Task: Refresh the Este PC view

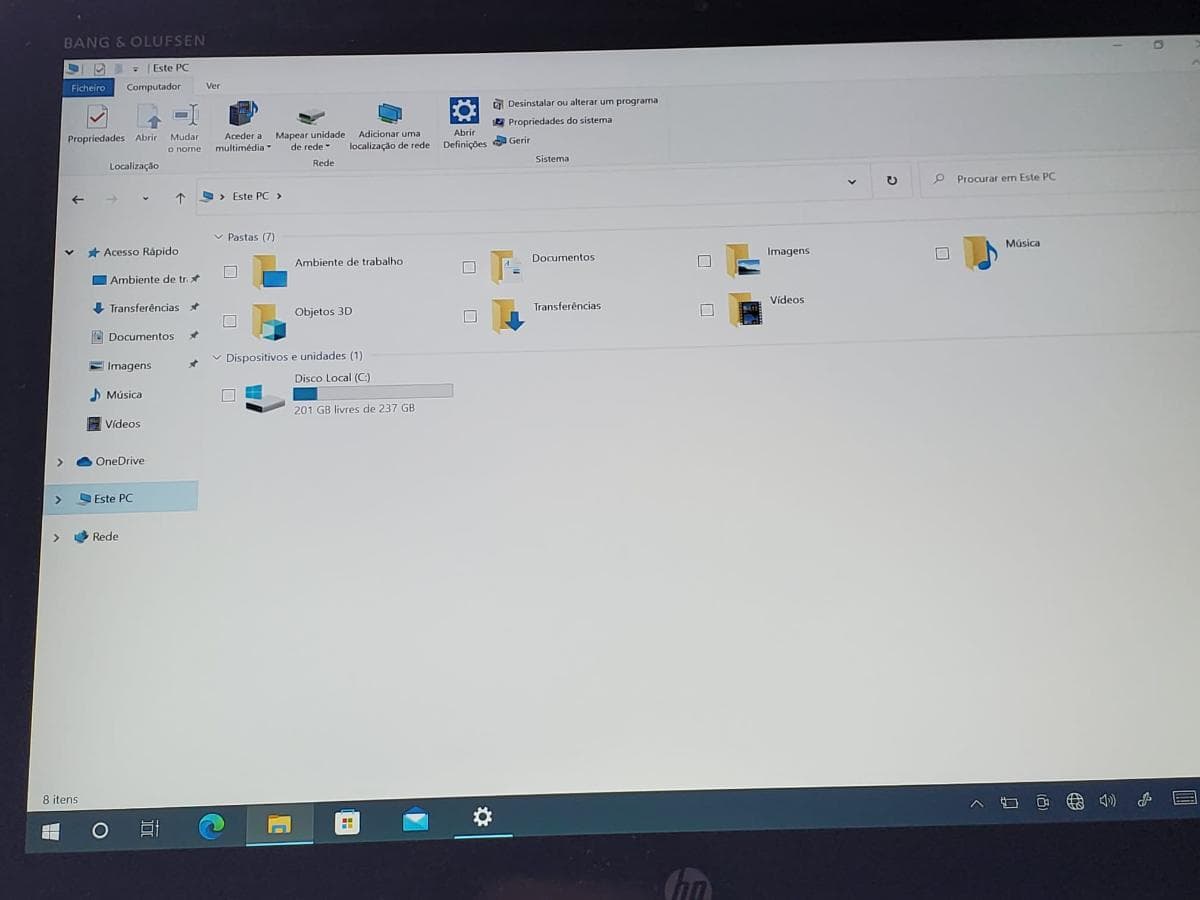Action: pos(891,181)
